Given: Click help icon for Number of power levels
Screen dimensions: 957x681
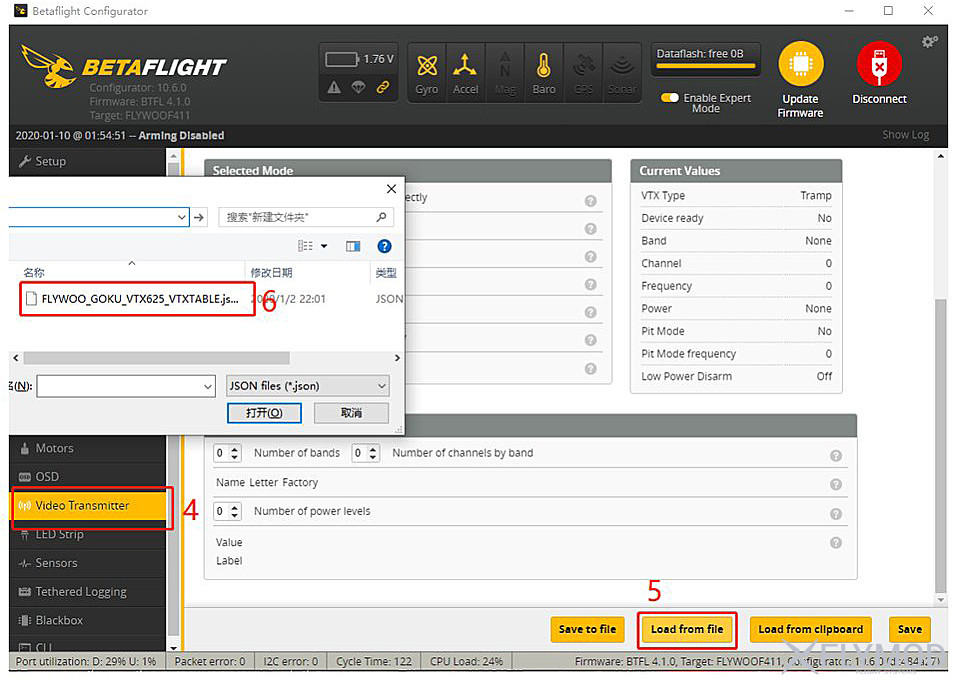Looking at the screenshot, I should 836,514.
